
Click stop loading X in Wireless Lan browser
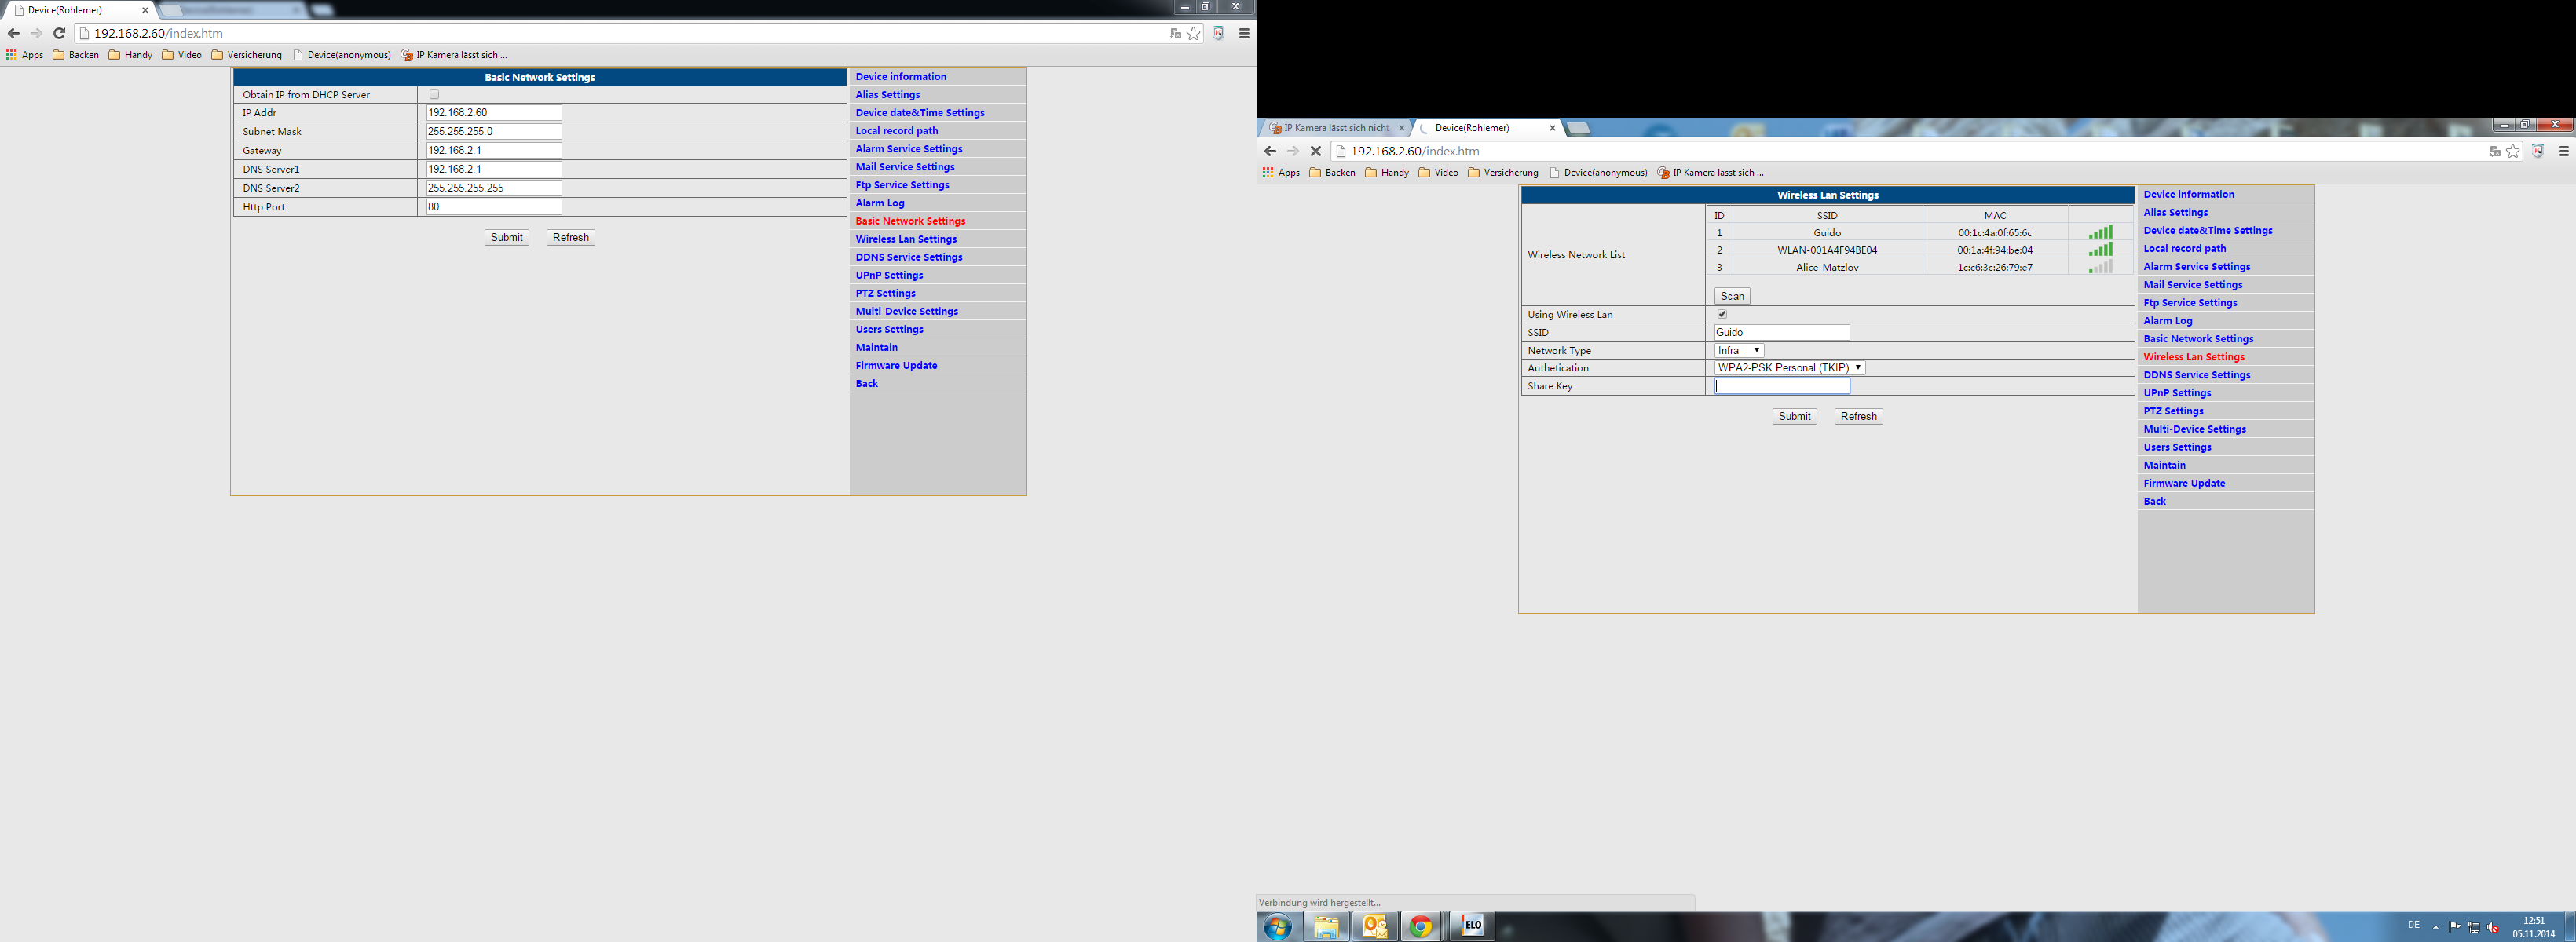[1315, 151]
